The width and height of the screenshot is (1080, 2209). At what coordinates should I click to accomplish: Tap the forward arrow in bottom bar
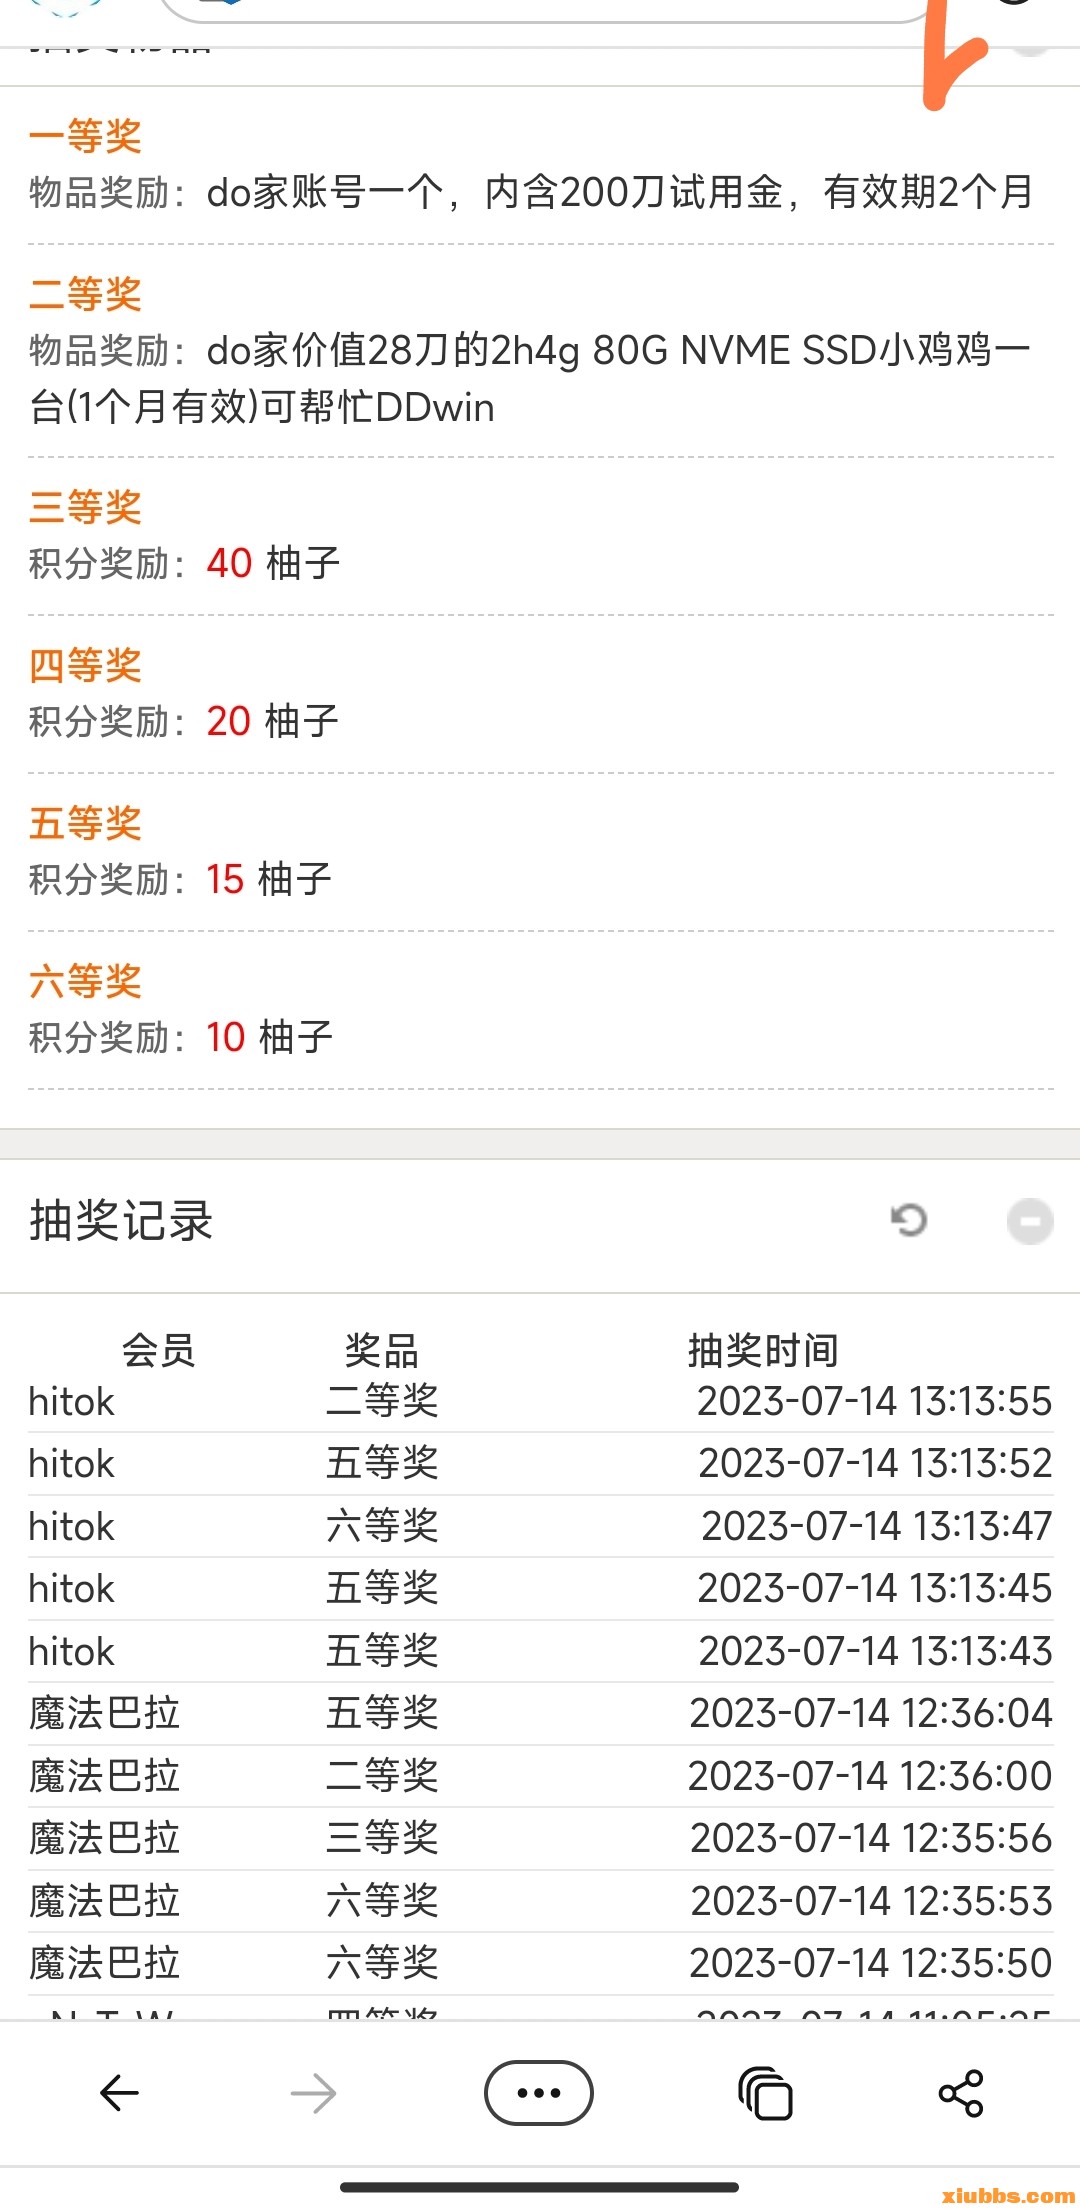[313, 2092]
